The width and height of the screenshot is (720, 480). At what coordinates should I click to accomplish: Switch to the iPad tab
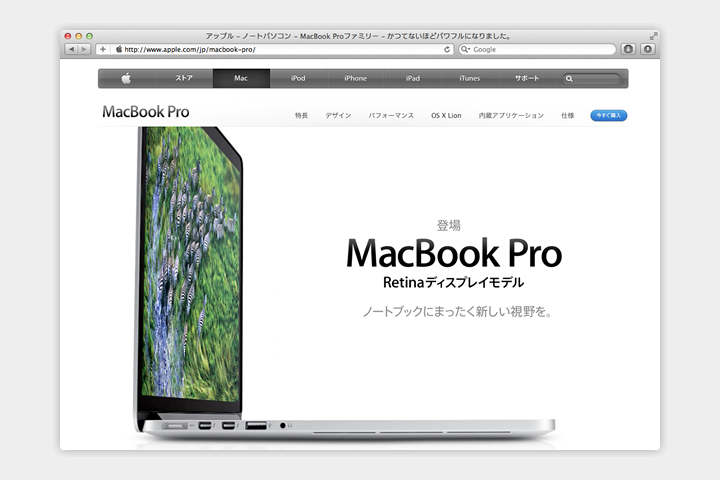click(413, 78)
